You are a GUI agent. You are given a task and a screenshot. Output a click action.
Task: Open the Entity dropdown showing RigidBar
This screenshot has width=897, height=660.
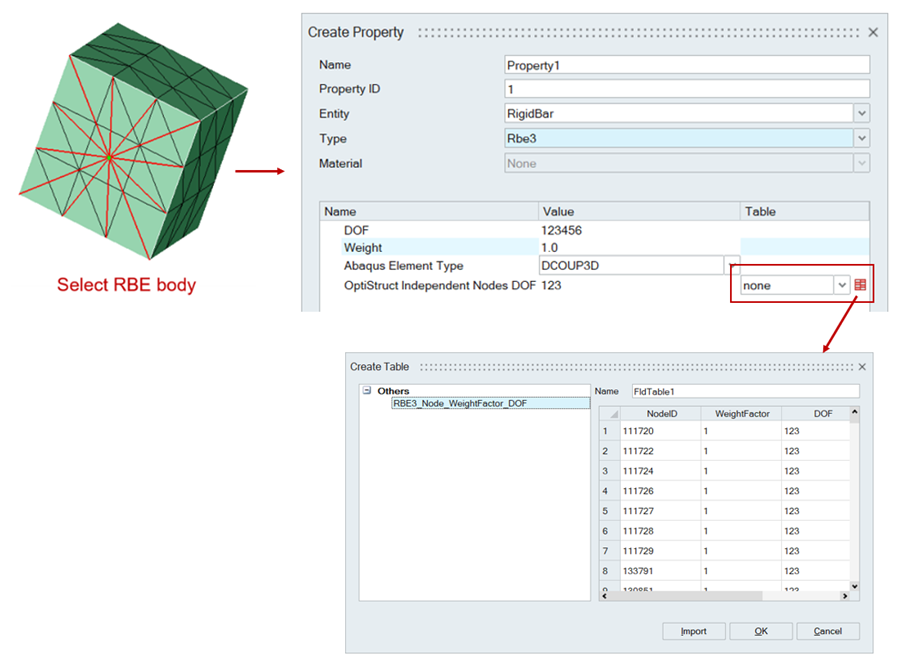861,114
